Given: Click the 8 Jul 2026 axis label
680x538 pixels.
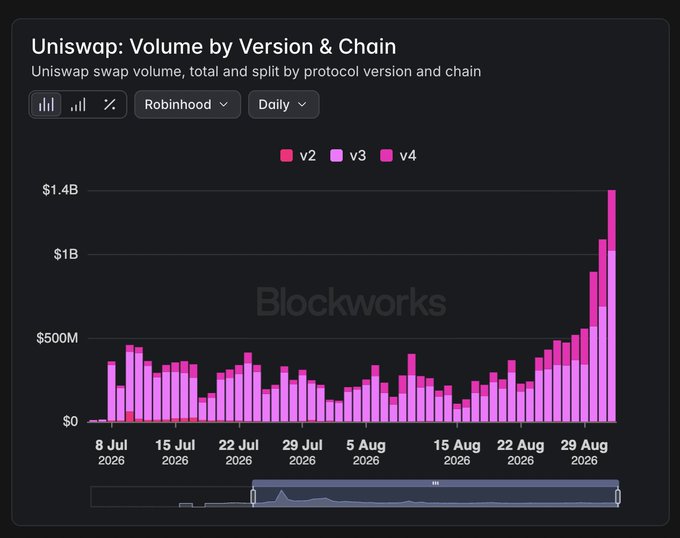Looking at the screenshot, I should pos(111,453).
